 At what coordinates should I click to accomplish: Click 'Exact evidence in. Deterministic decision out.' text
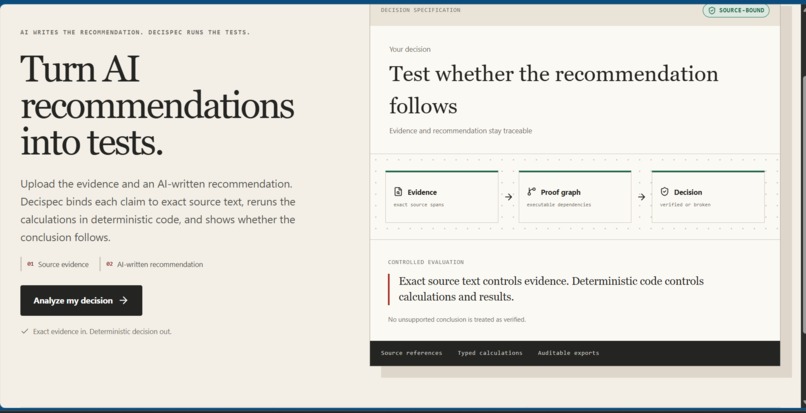(102, 331)
